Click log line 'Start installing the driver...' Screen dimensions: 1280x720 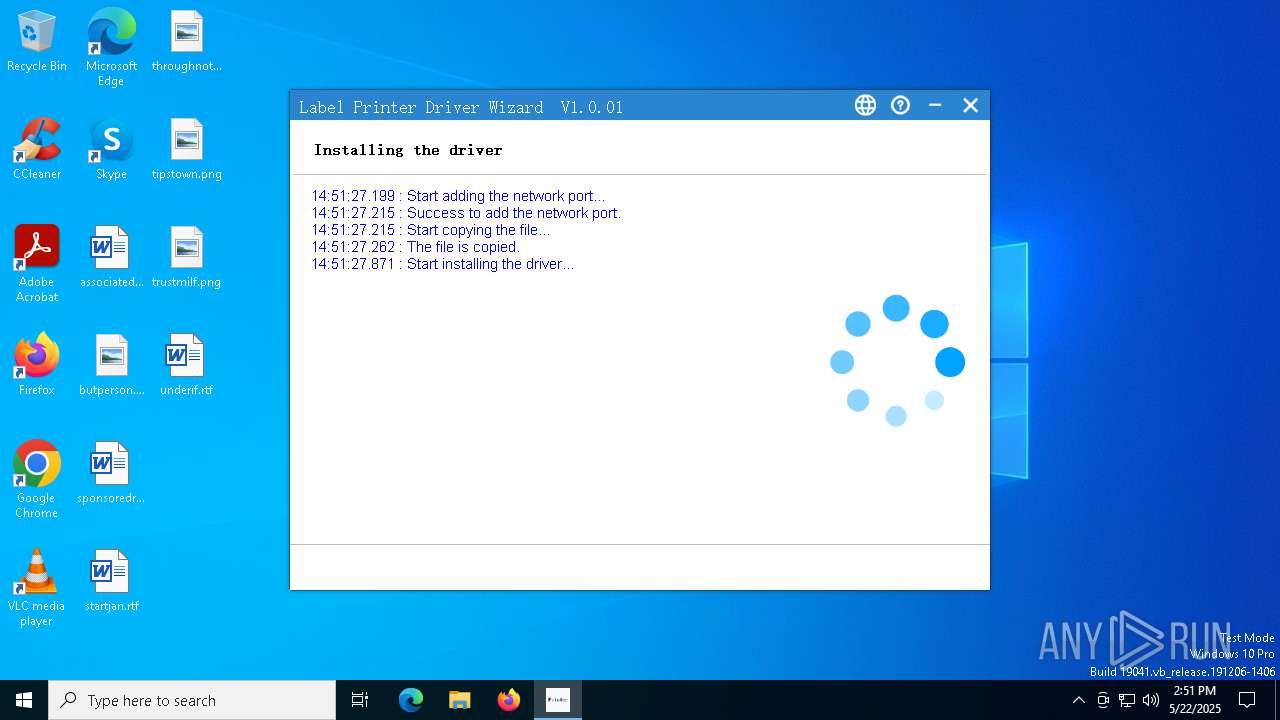442,264
